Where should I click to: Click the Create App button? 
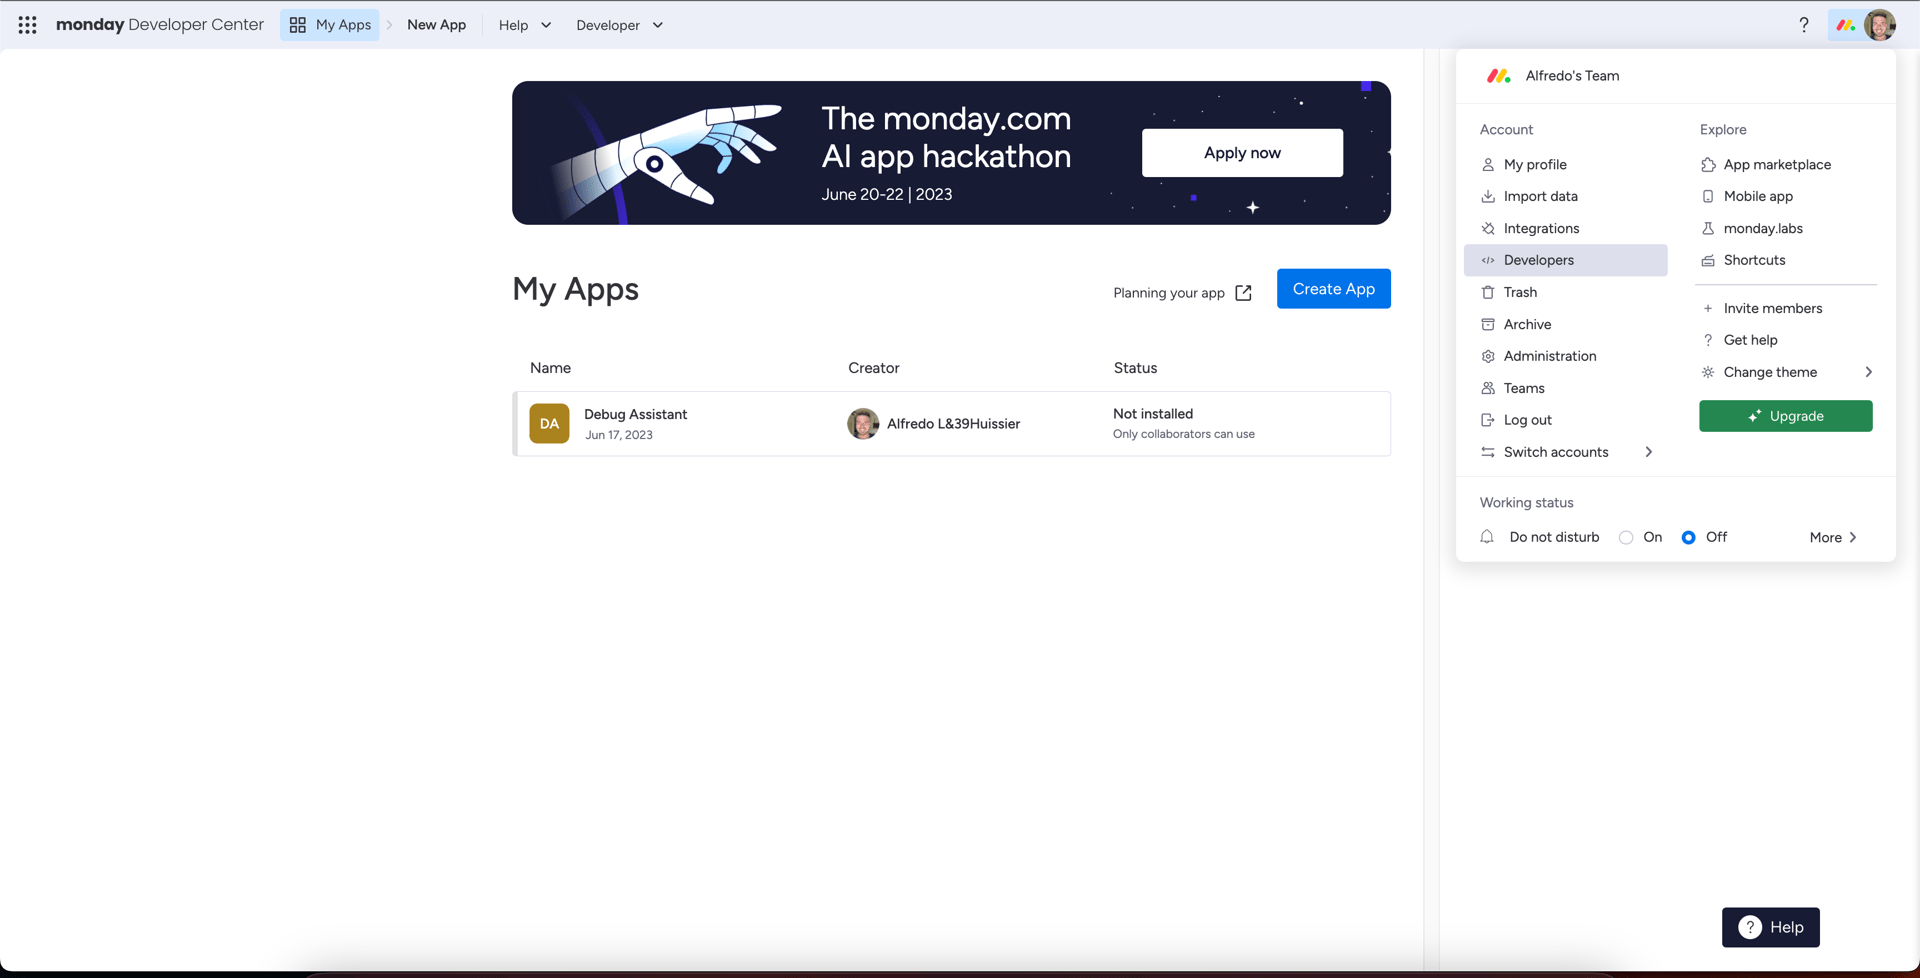(1333, 289)
